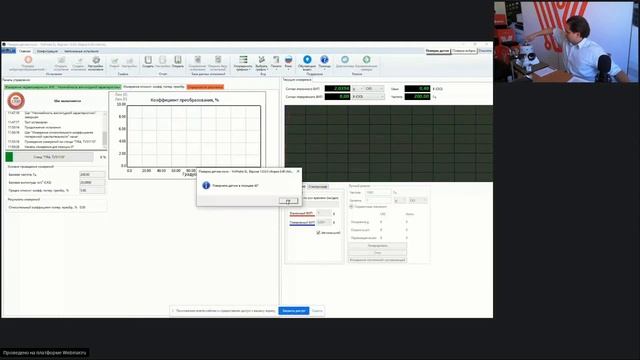Image resolution: width=640 pixels, height=360 pixels.
Task: Switch to the Главная ribbon tab
Action: tap(25, 51)
